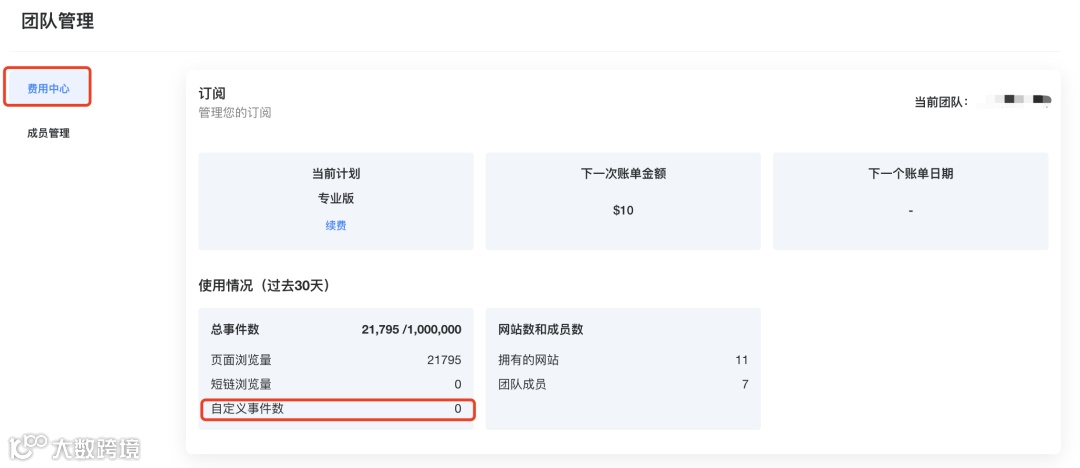Switch to 成员管理 section
Viewport: 1080px width, 468px height.
pyautogui.click(x=48, y=133)
